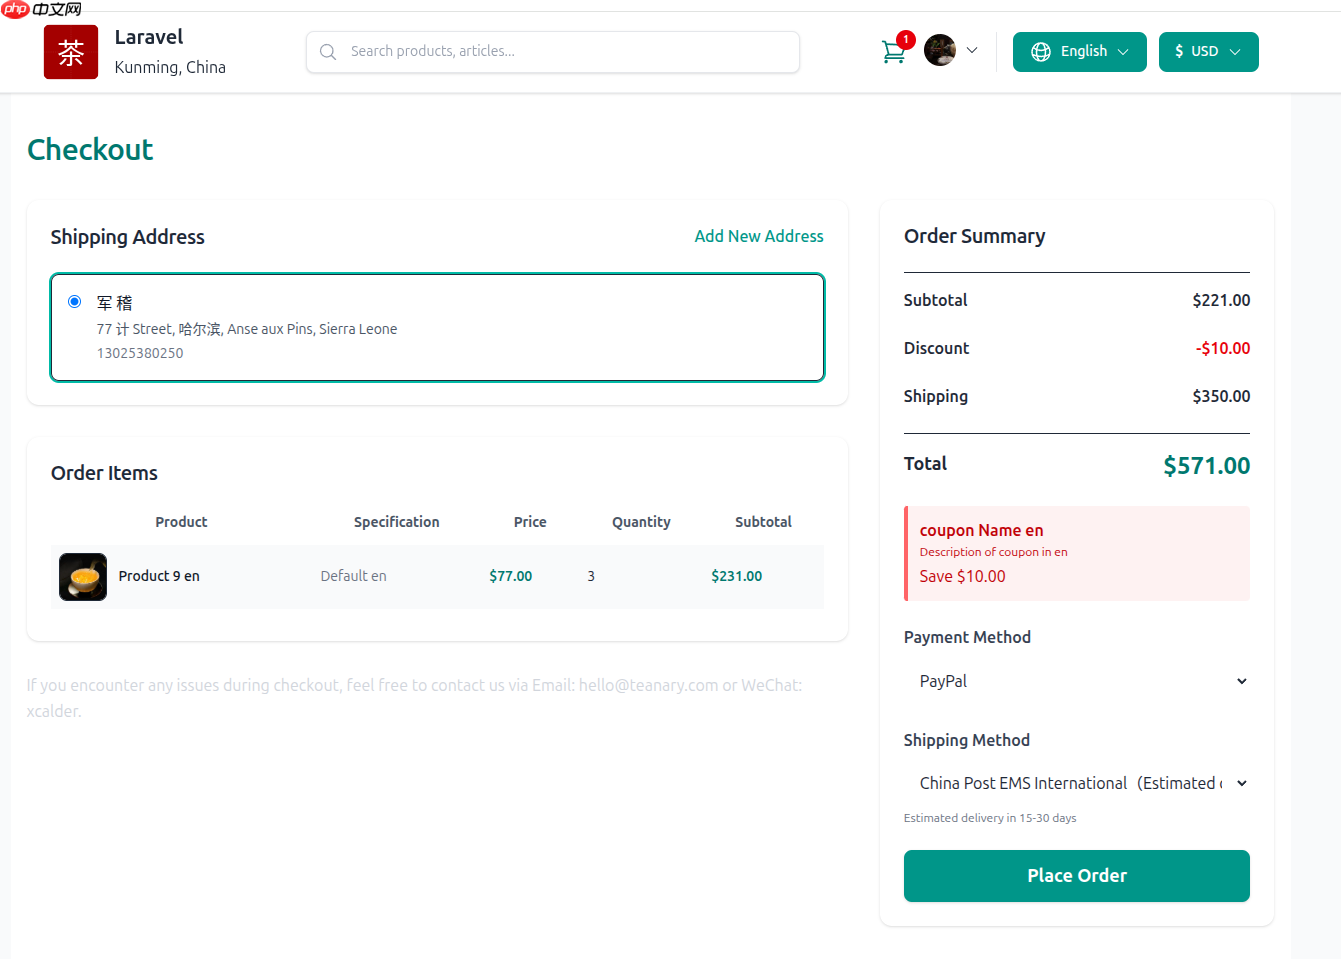The width and height of the screenshot is (1341, 959).
Task: Open the English language dropdown
Action: [x=1080, y=52]
